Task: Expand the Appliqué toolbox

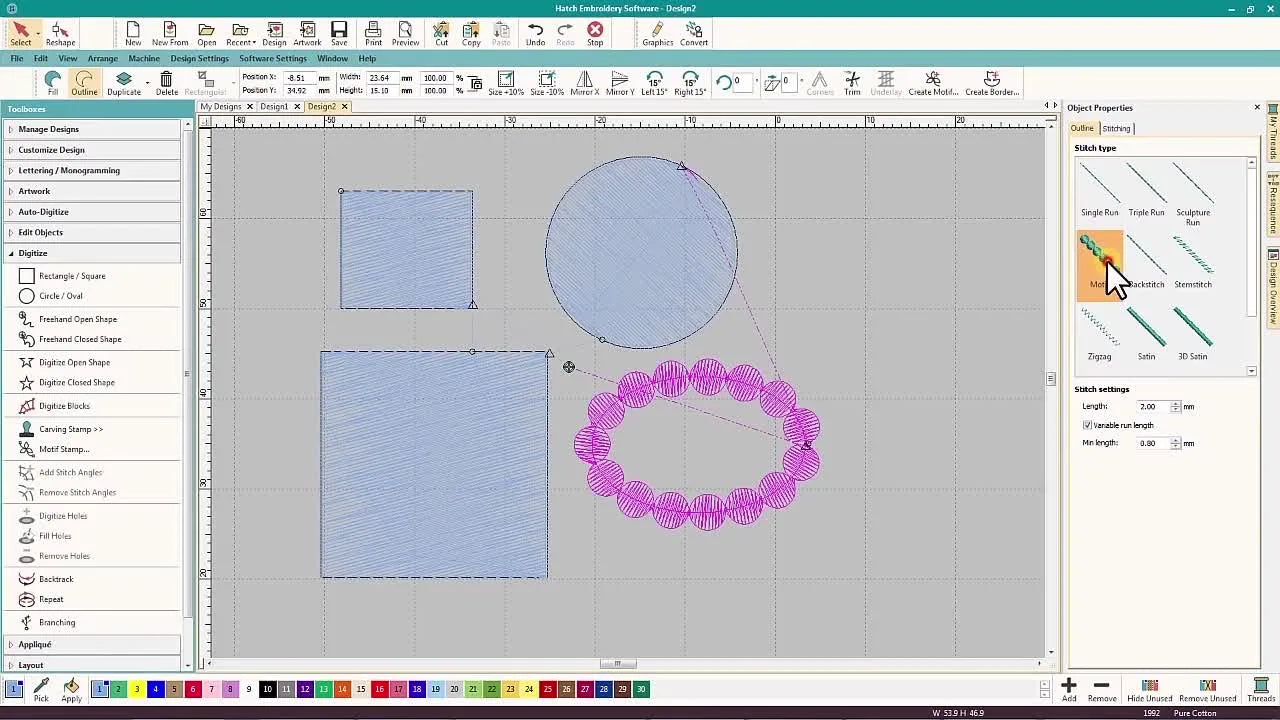Action: click(x=94, y=645)
